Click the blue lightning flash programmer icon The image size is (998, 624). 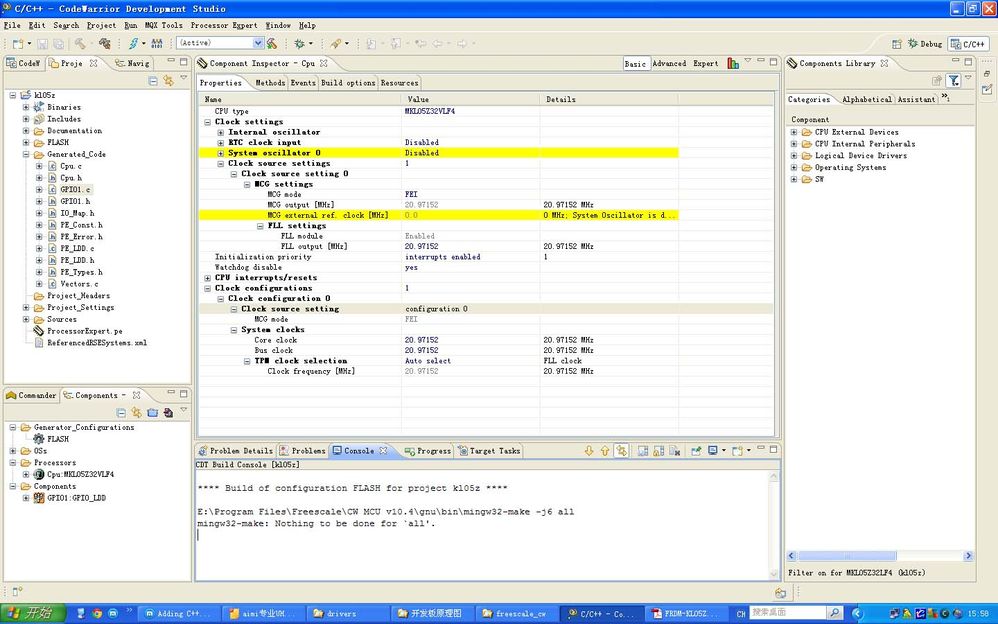click(133, 43)
